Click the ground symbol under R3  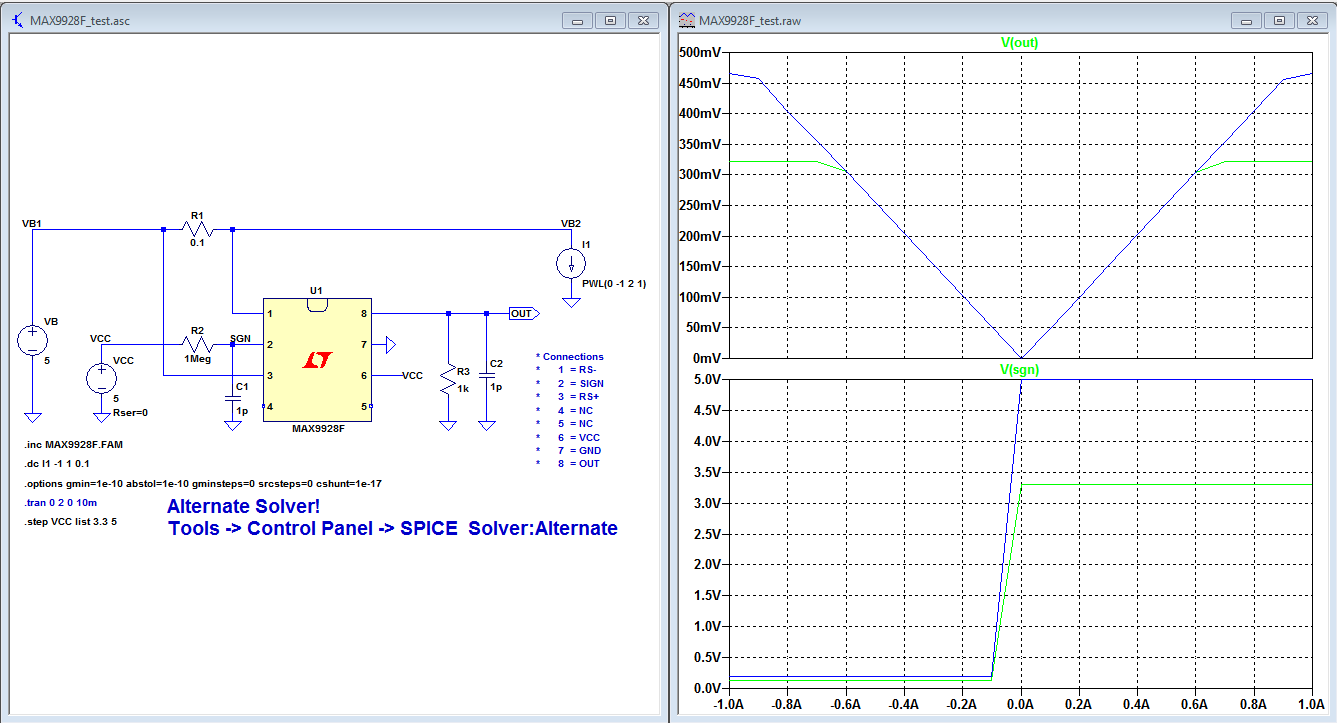(x=448, y=425)
